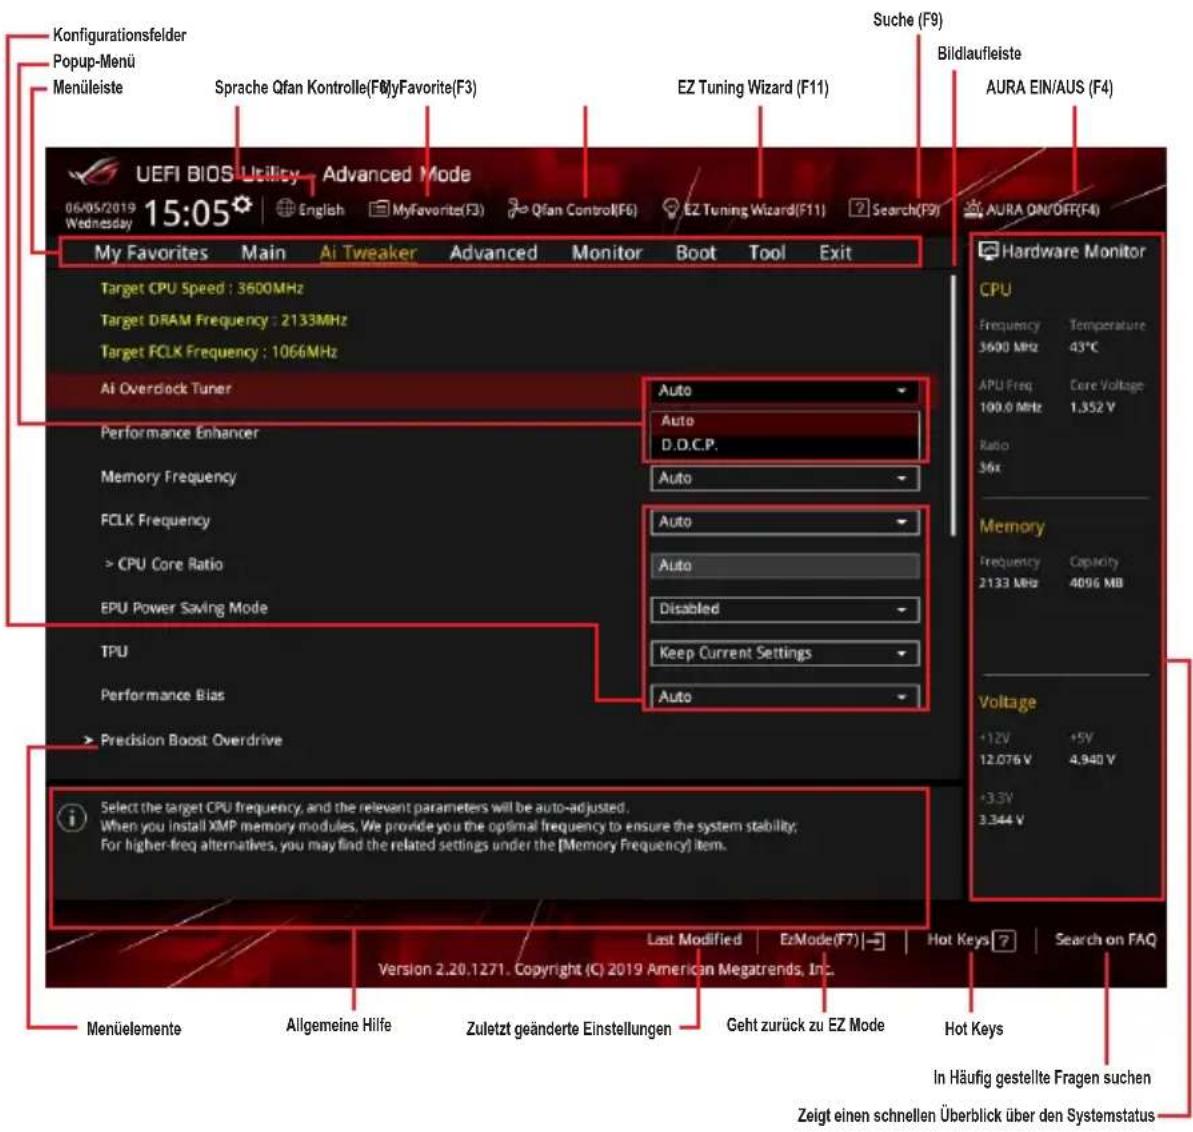Click the 4096 MB capacity value
This screenshot has height=1132, width=1193.
(x=1096, y=583)
